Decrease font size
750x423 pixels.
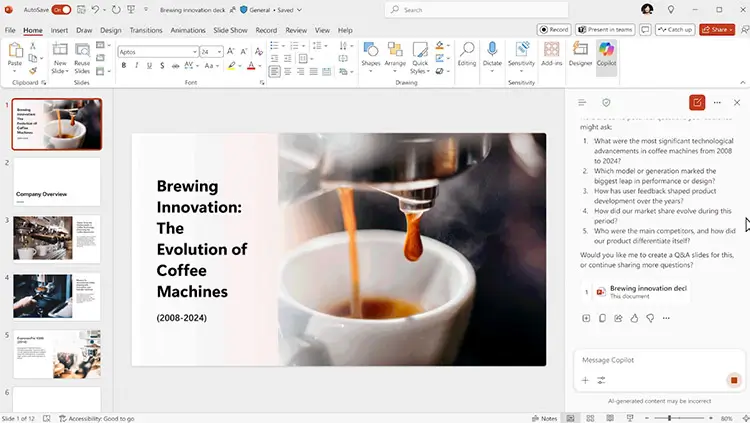244,51
